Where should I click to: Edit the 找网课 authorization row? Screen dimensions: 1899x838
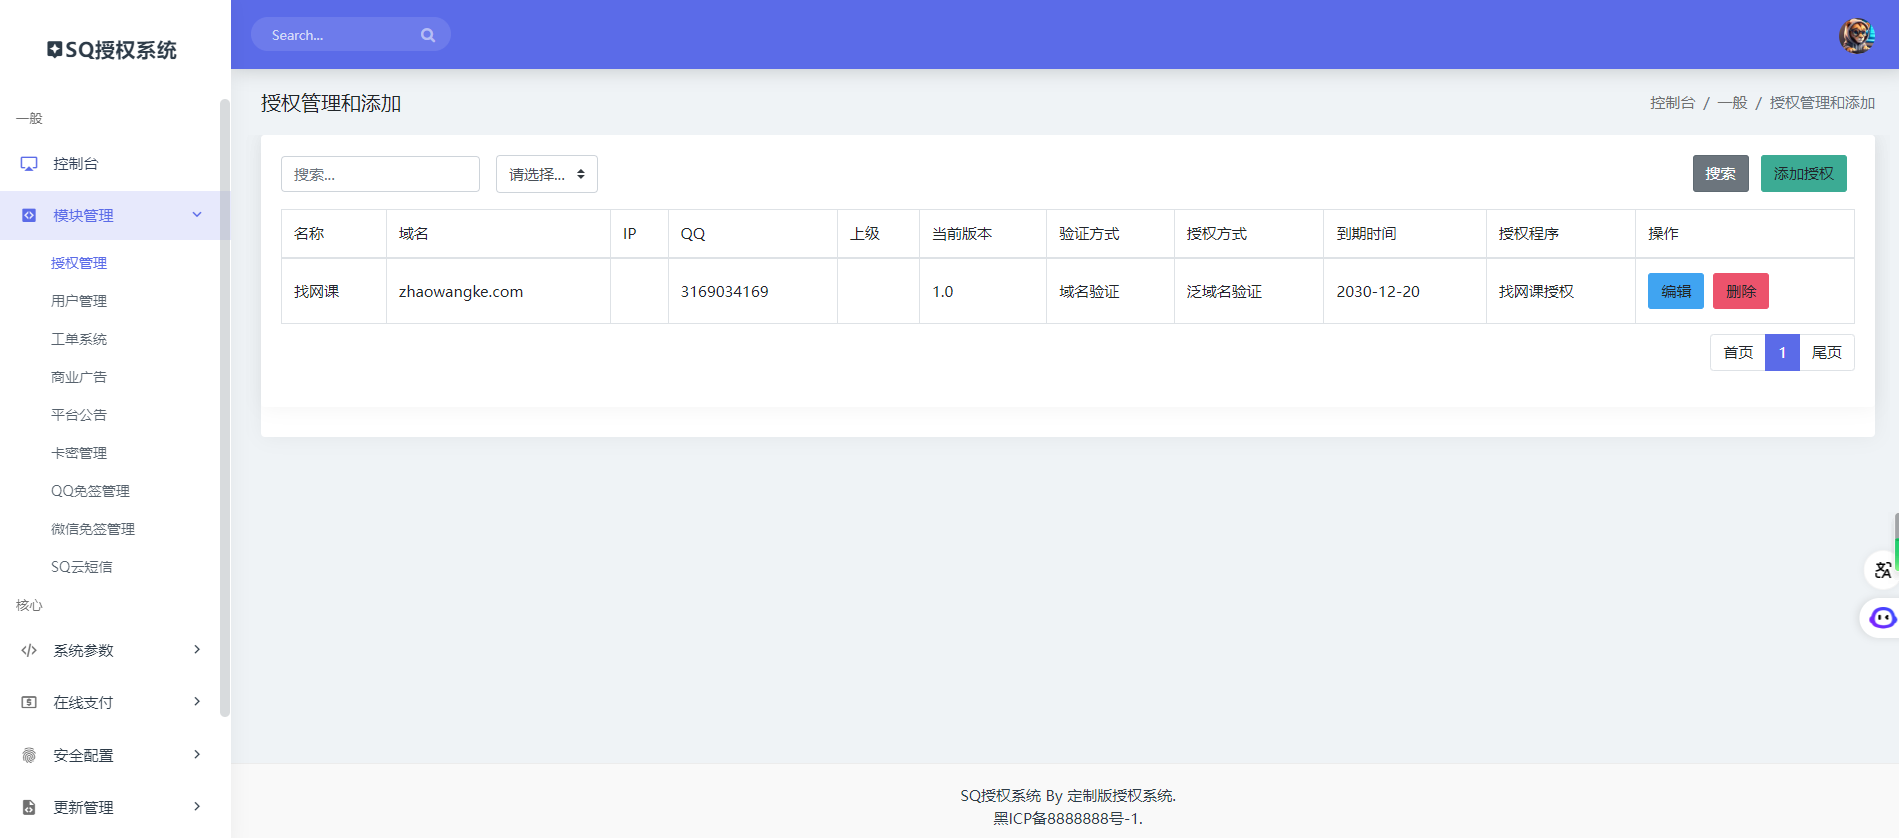click(x=1676, y=291)
